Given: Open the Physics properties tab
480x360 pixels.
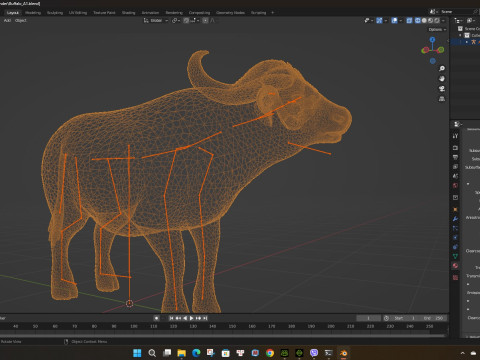Looking at the screenshot, I should pyautogui.click(x=455, y=238).
